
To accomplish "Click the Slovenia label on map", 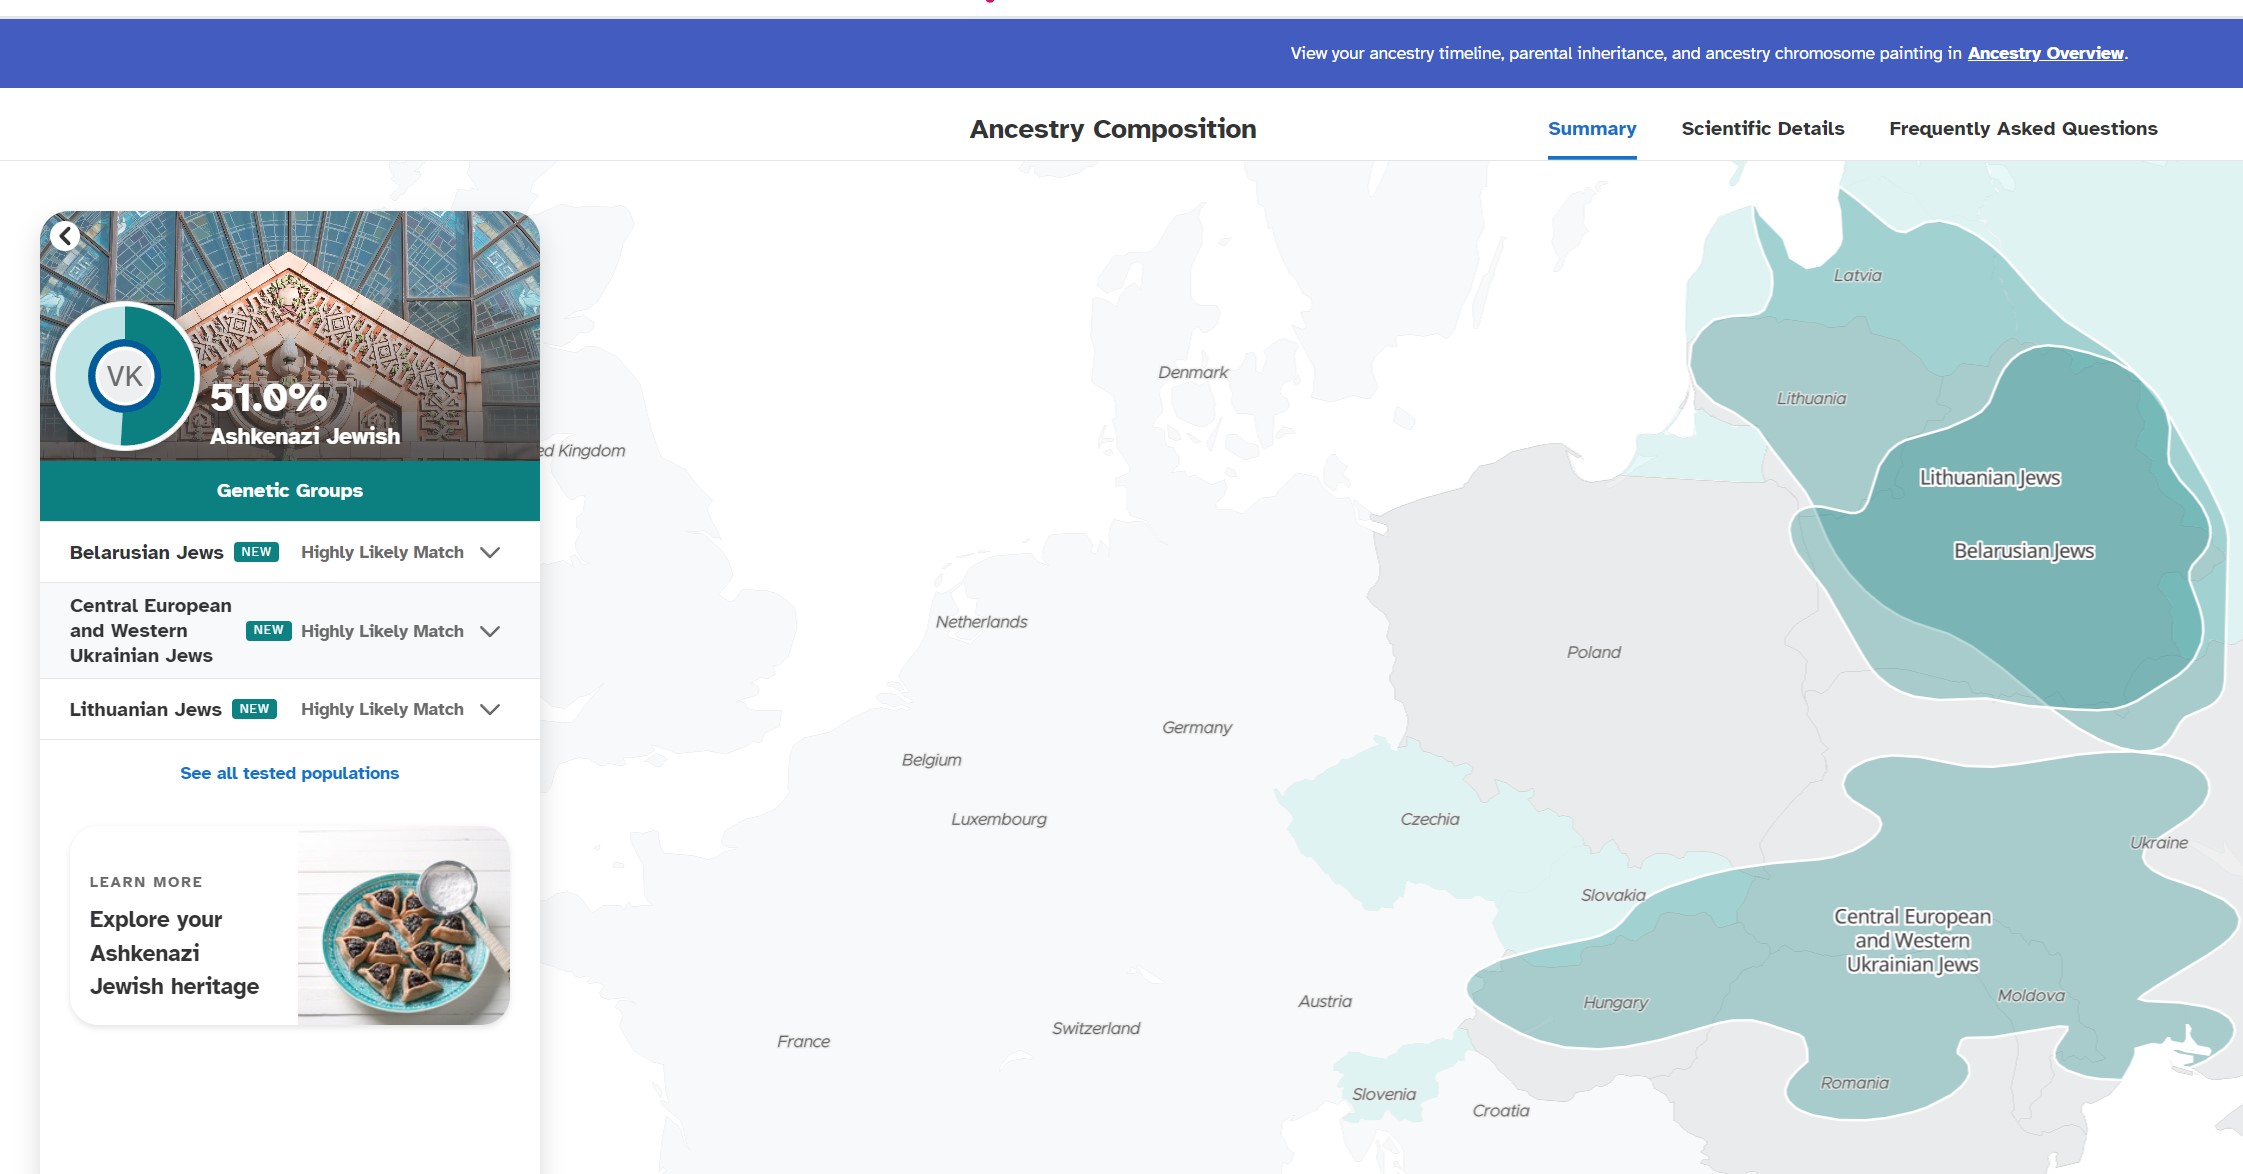I will (x=1384, y=1094).
